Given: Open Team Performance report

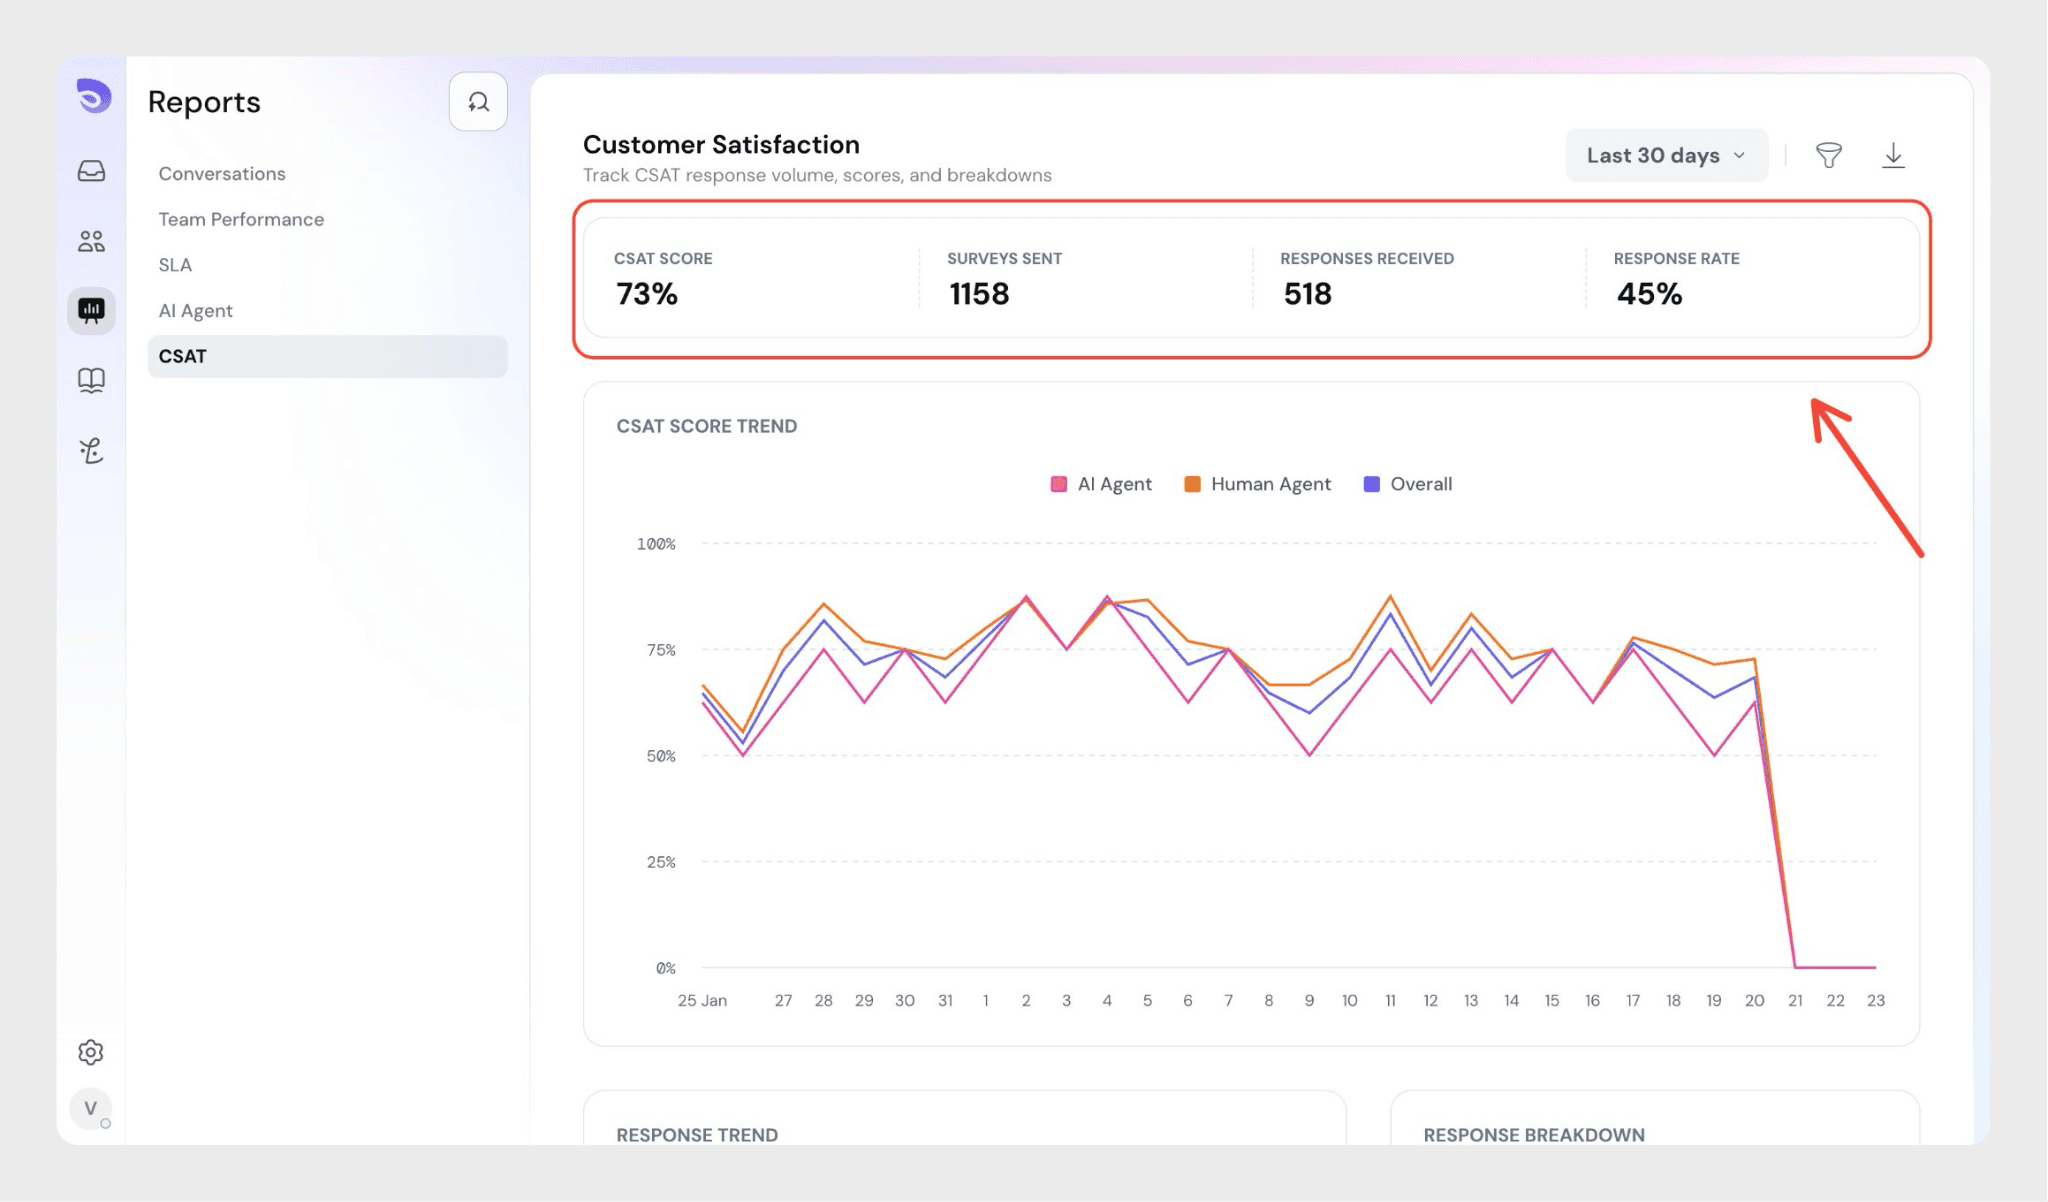Looking at the screenshot, I should tap(241, 219).
